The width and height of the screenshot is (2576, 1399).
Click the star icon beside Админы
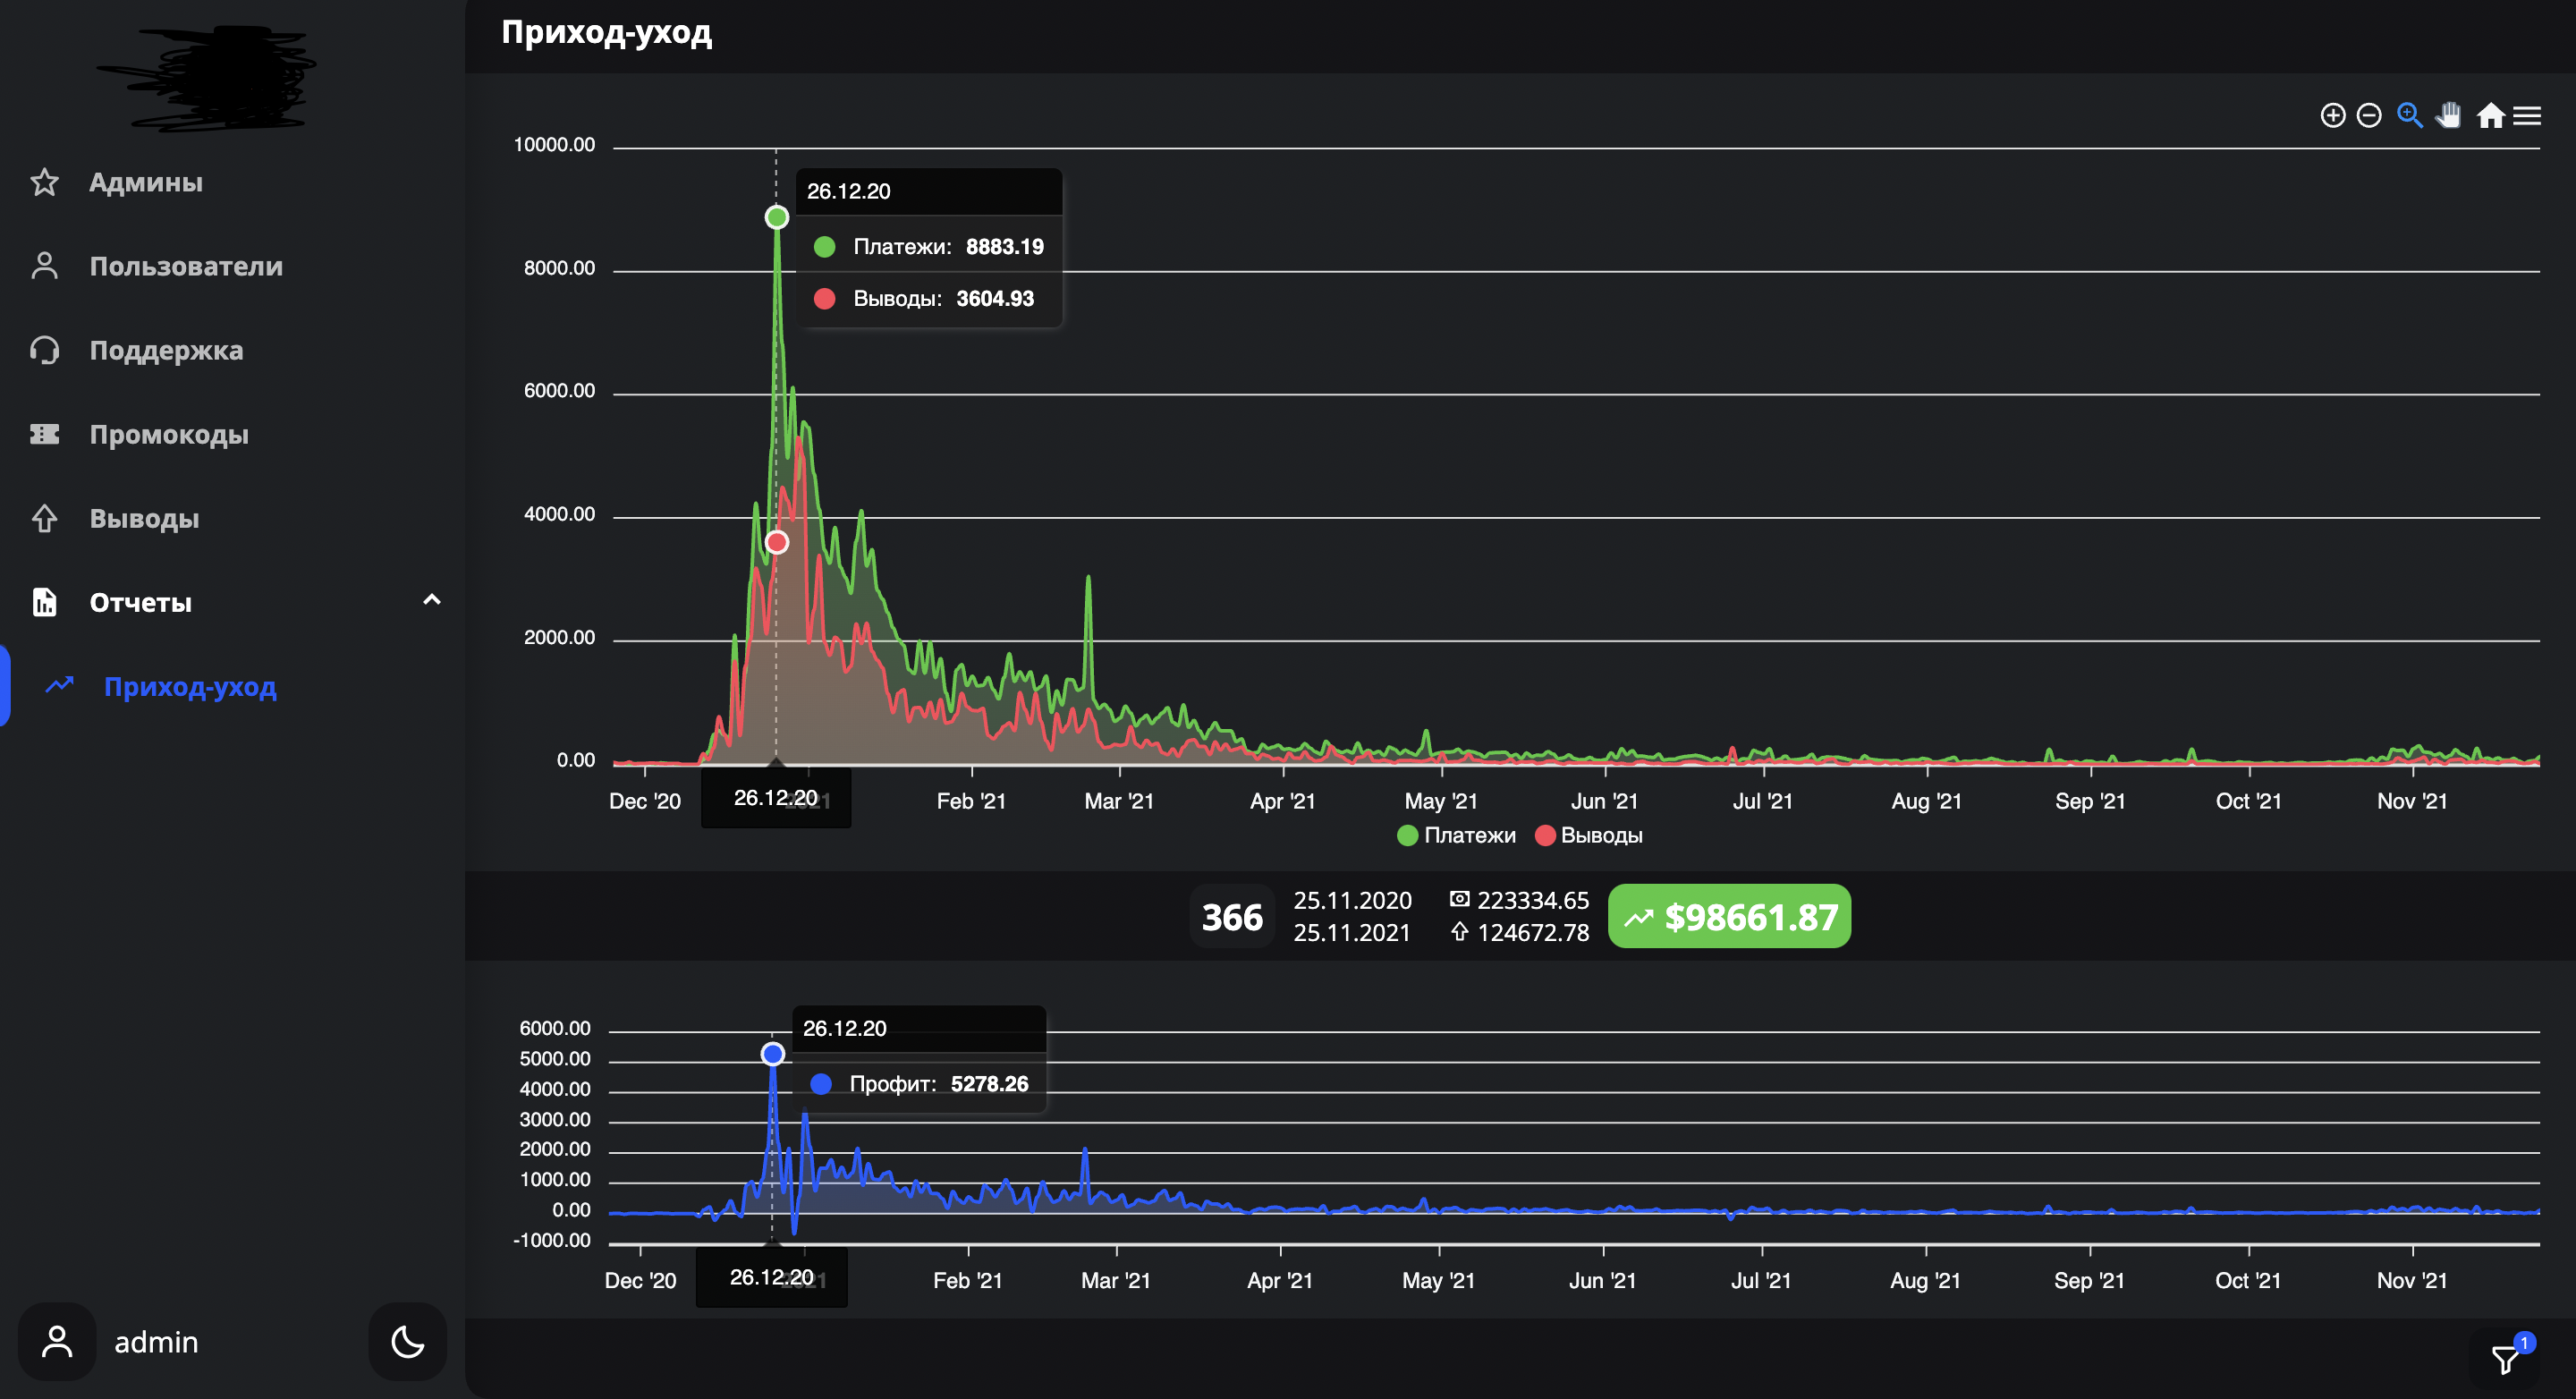[x=44, y=182]
